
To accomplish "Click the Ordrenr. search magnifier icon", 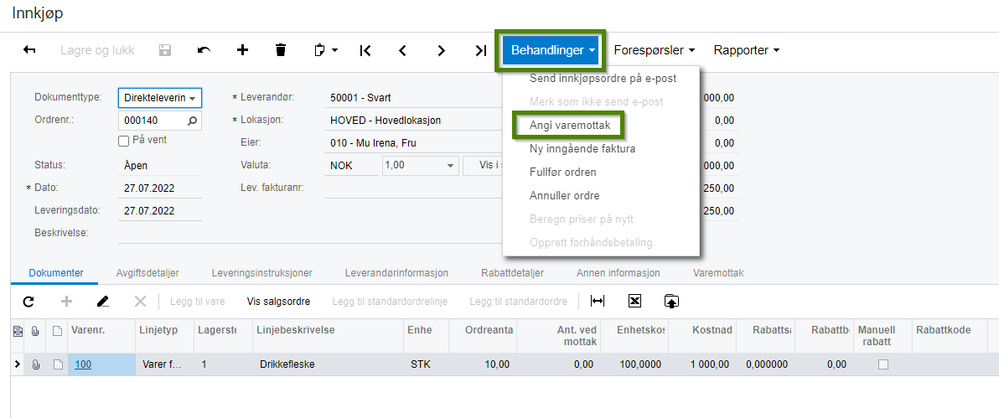I will tap(192, 120).
